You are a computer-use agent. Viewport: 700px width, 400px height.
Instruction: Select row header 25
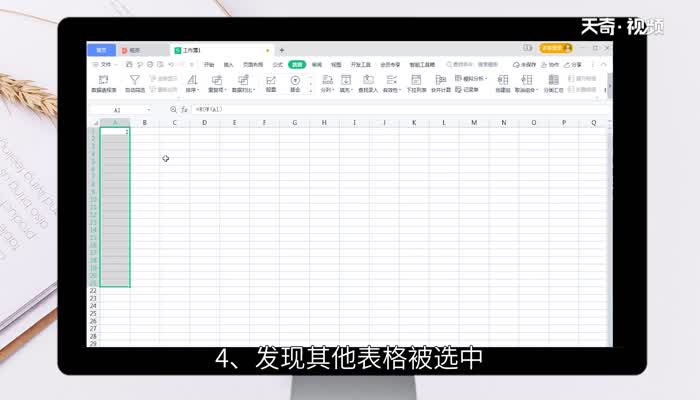coord(93,313)
